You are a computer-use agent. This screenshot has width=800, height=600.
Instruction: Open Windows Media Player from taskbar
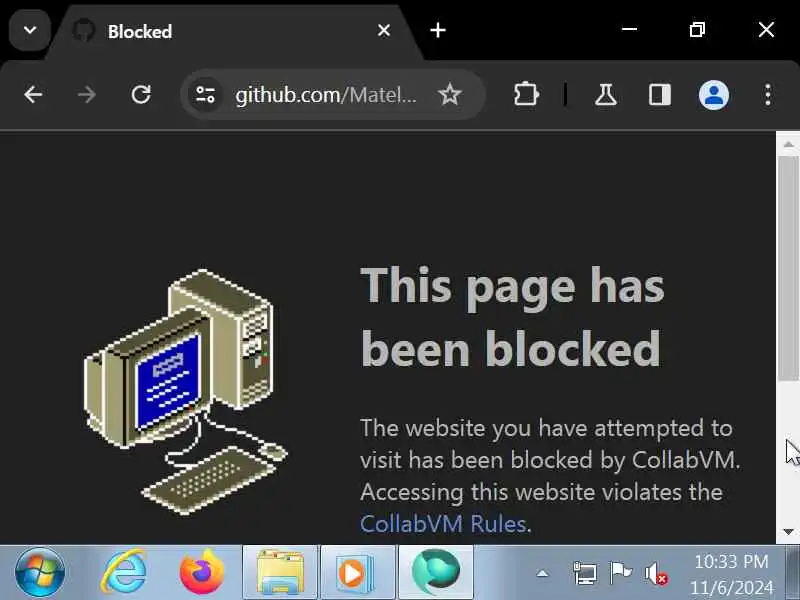[x=357, y=572]
